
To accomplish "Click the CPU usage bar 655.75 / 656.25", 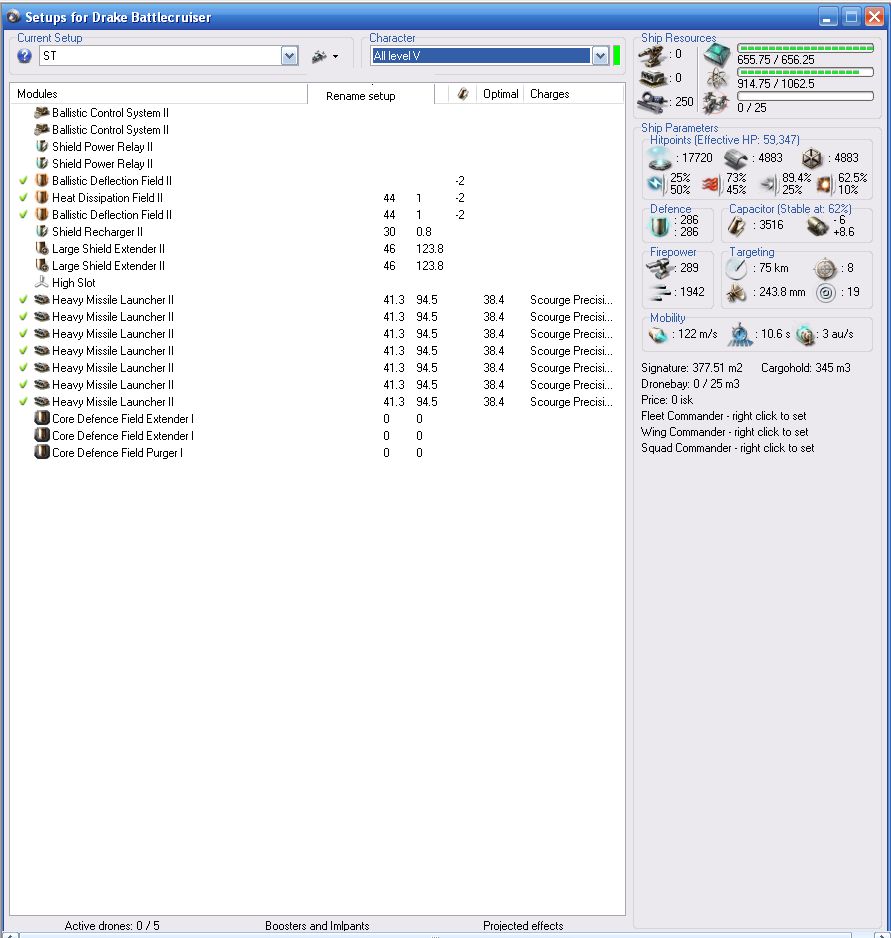I will 805,48.
